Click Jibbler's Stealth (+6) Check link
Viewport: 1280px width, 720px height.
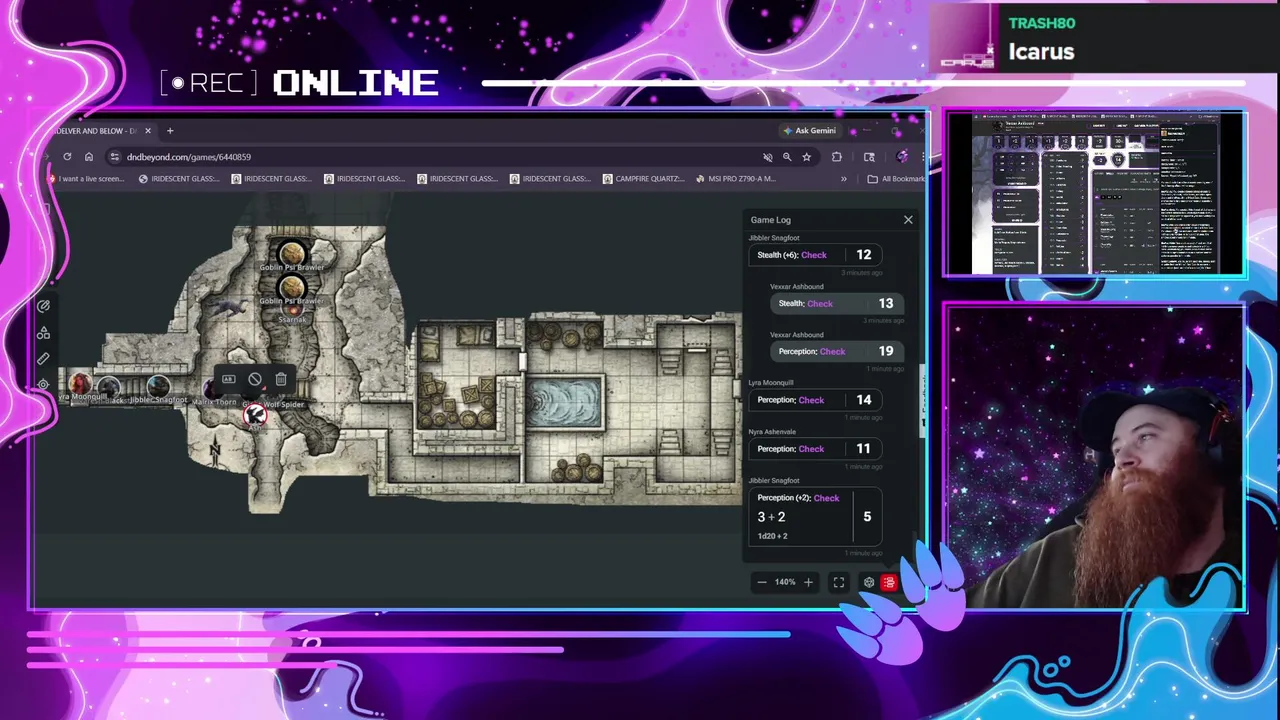click(x=814, y=255)
